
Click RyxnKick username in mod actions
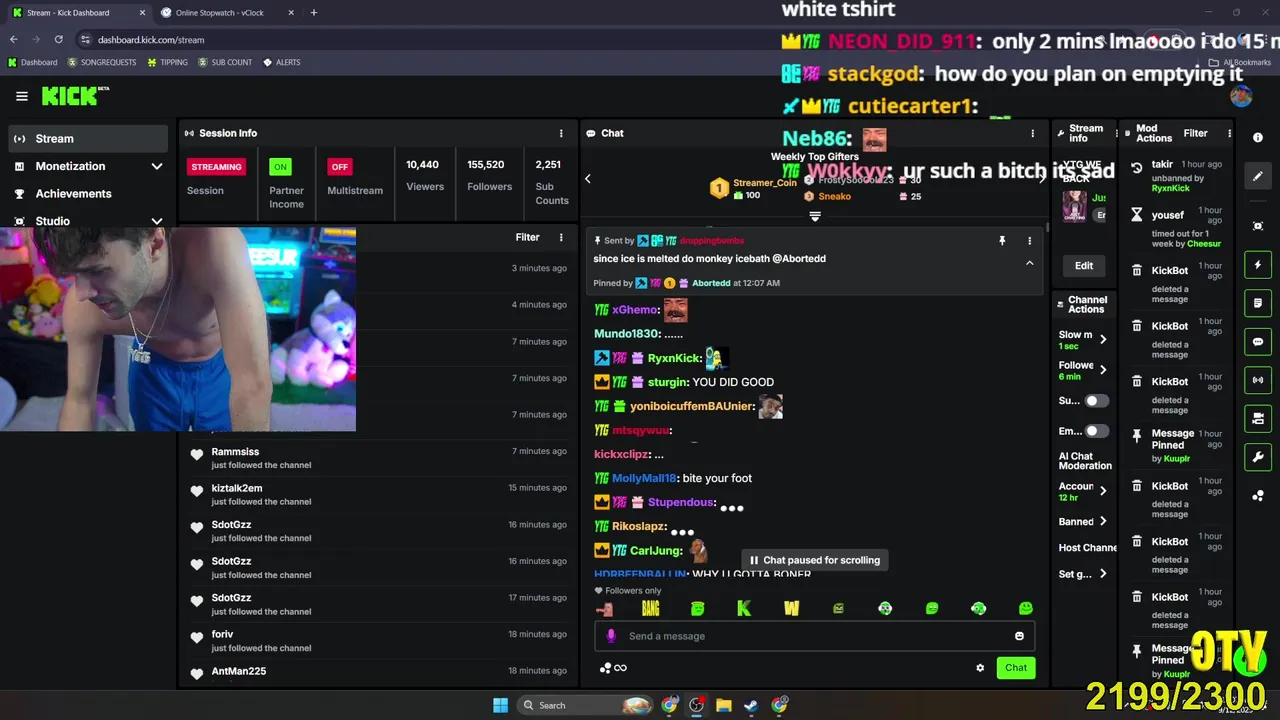[1171, 188]
